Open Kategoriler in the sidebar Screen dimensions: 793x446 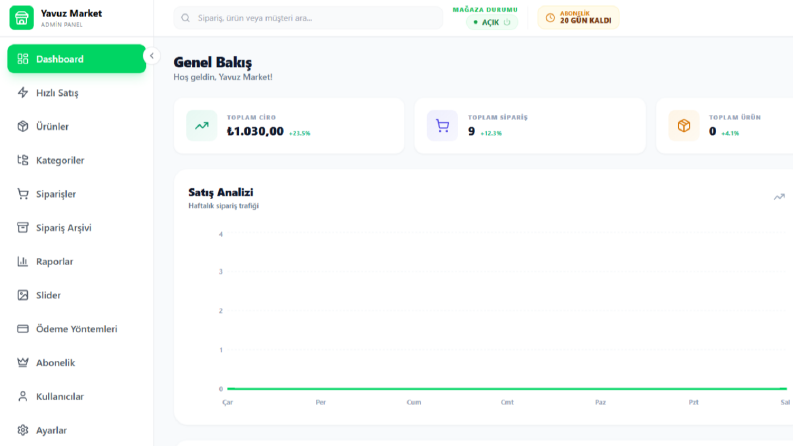[x=76, y=160]
